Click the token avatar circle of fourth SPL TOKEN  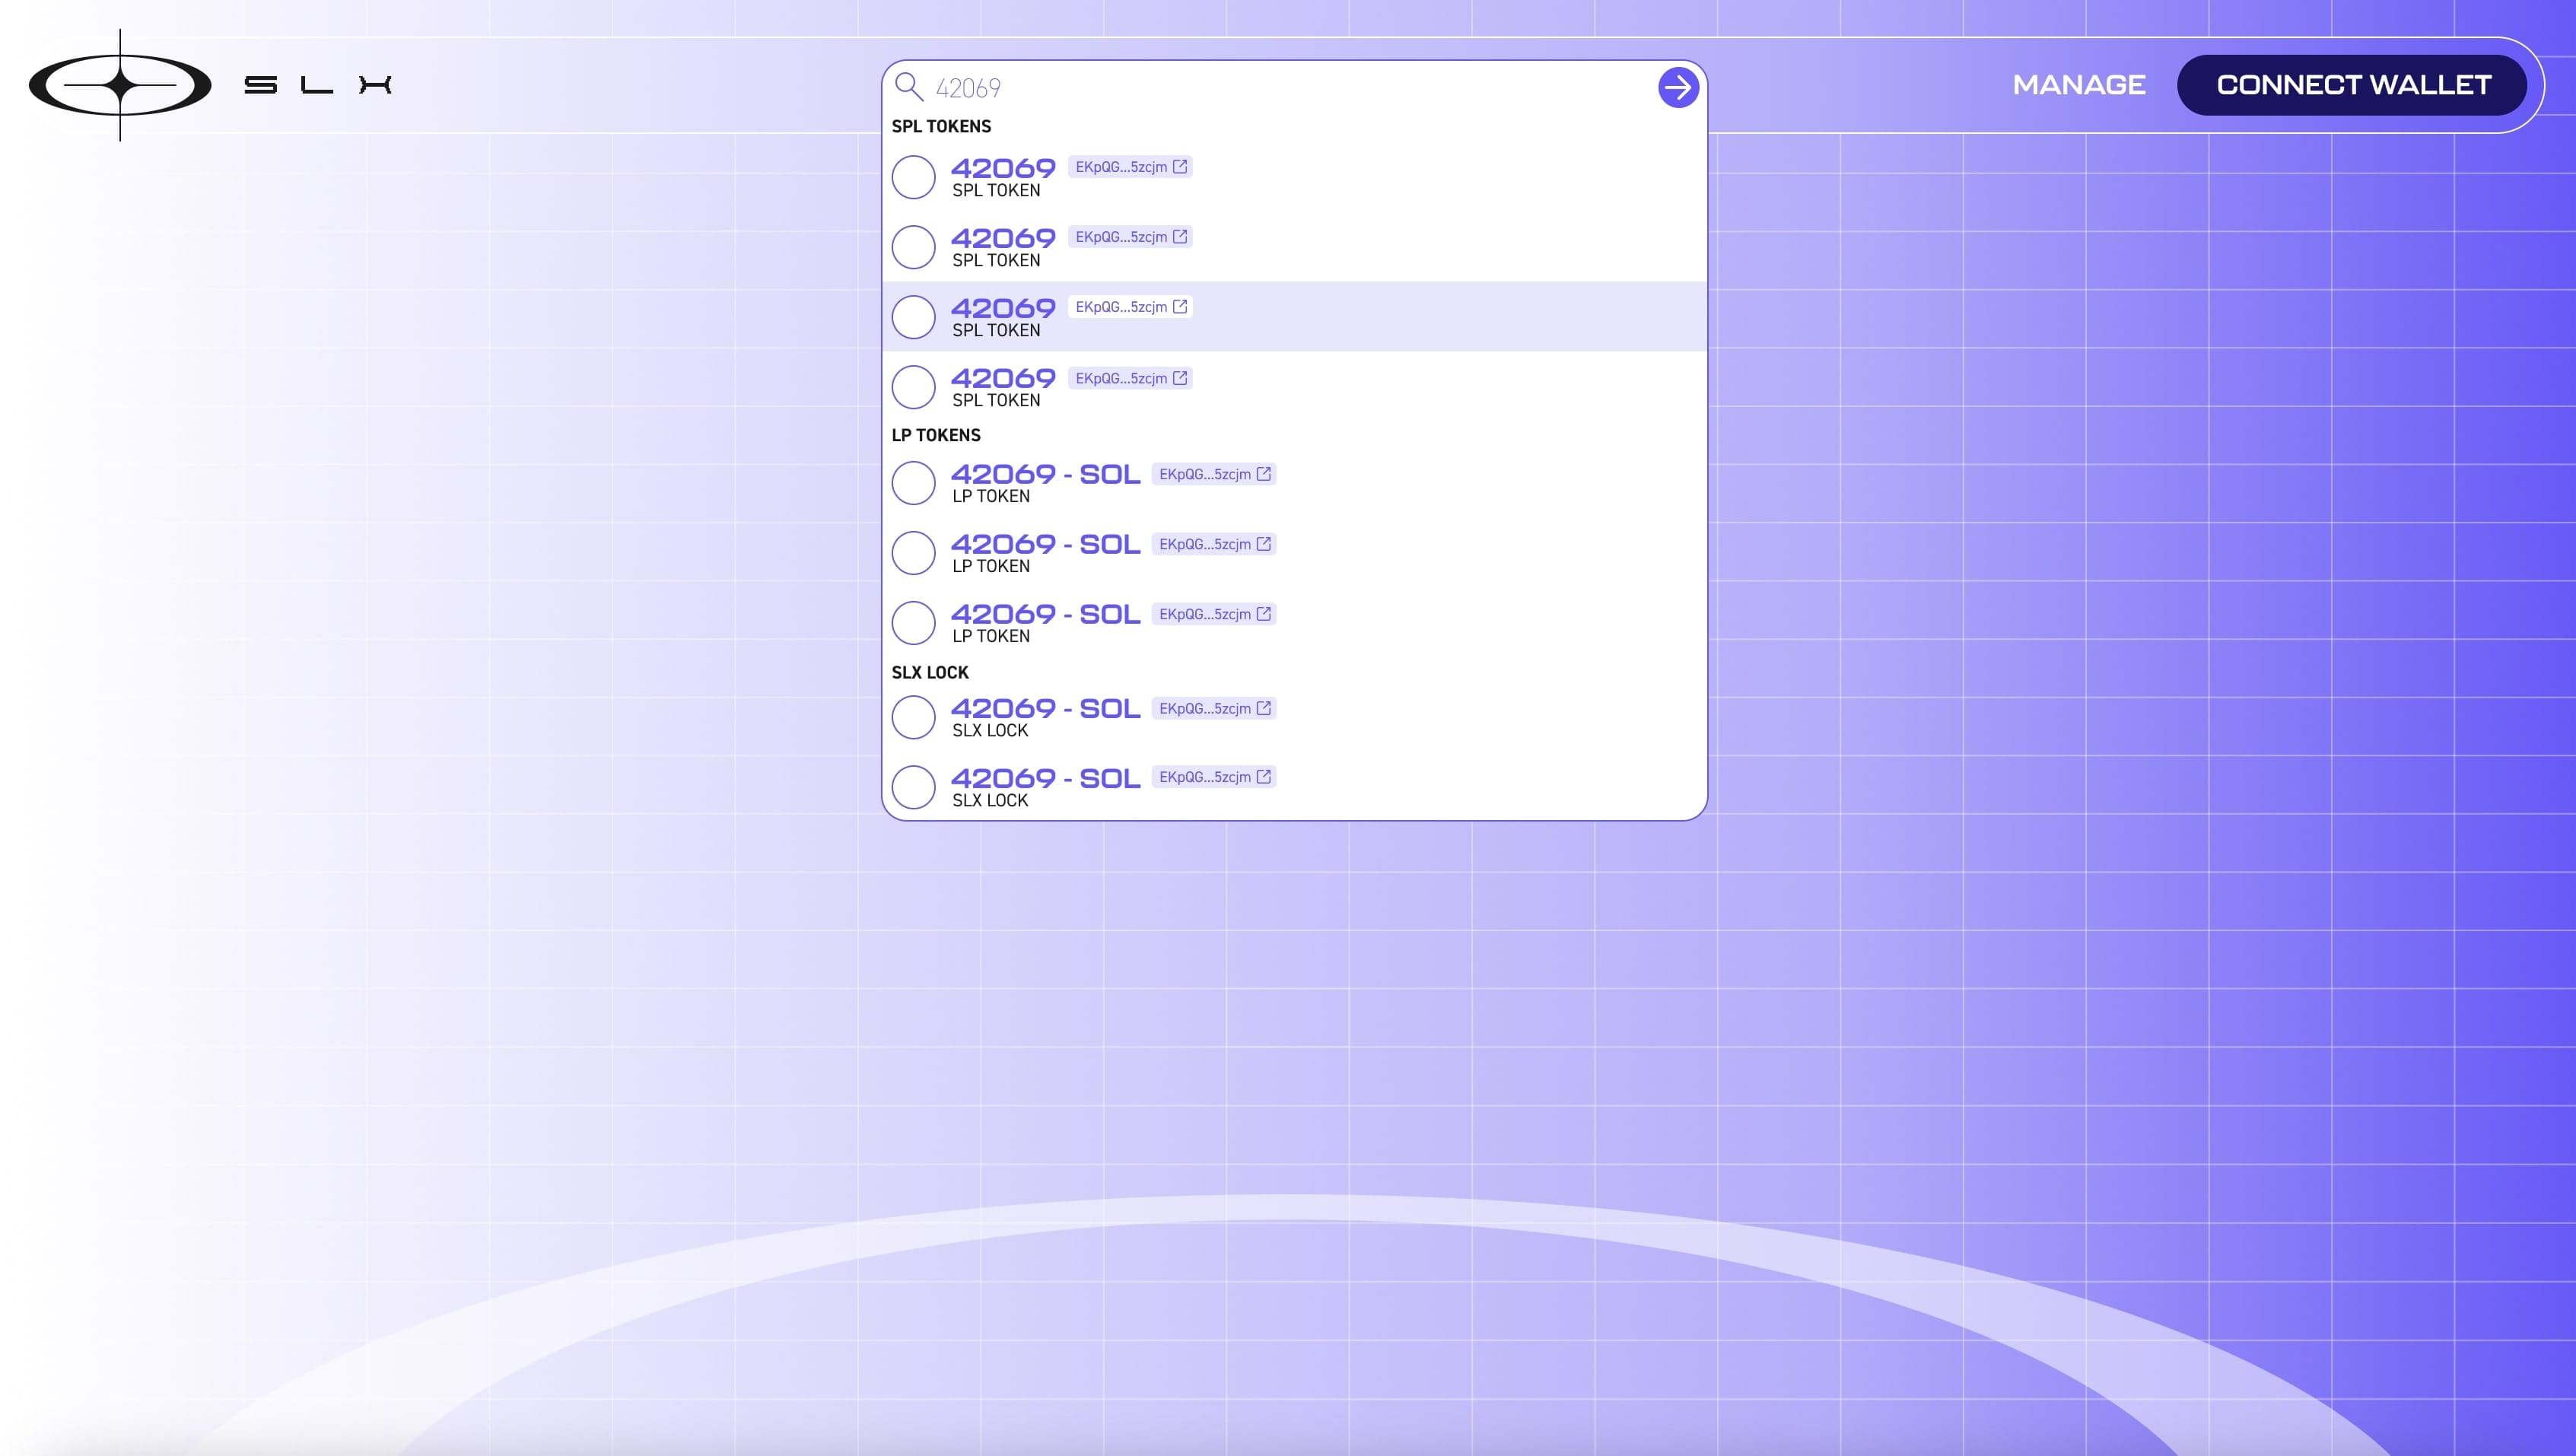click(913, 387)
